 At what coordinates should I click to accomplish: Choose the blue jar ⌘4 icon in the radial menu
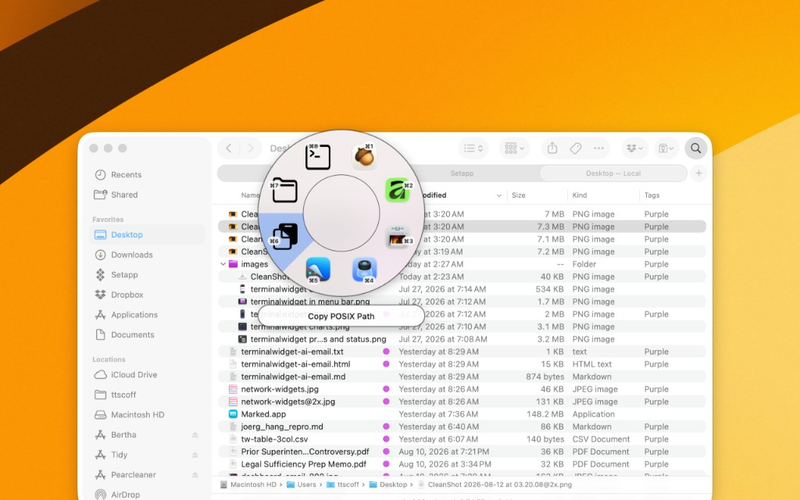coord(364,270)
